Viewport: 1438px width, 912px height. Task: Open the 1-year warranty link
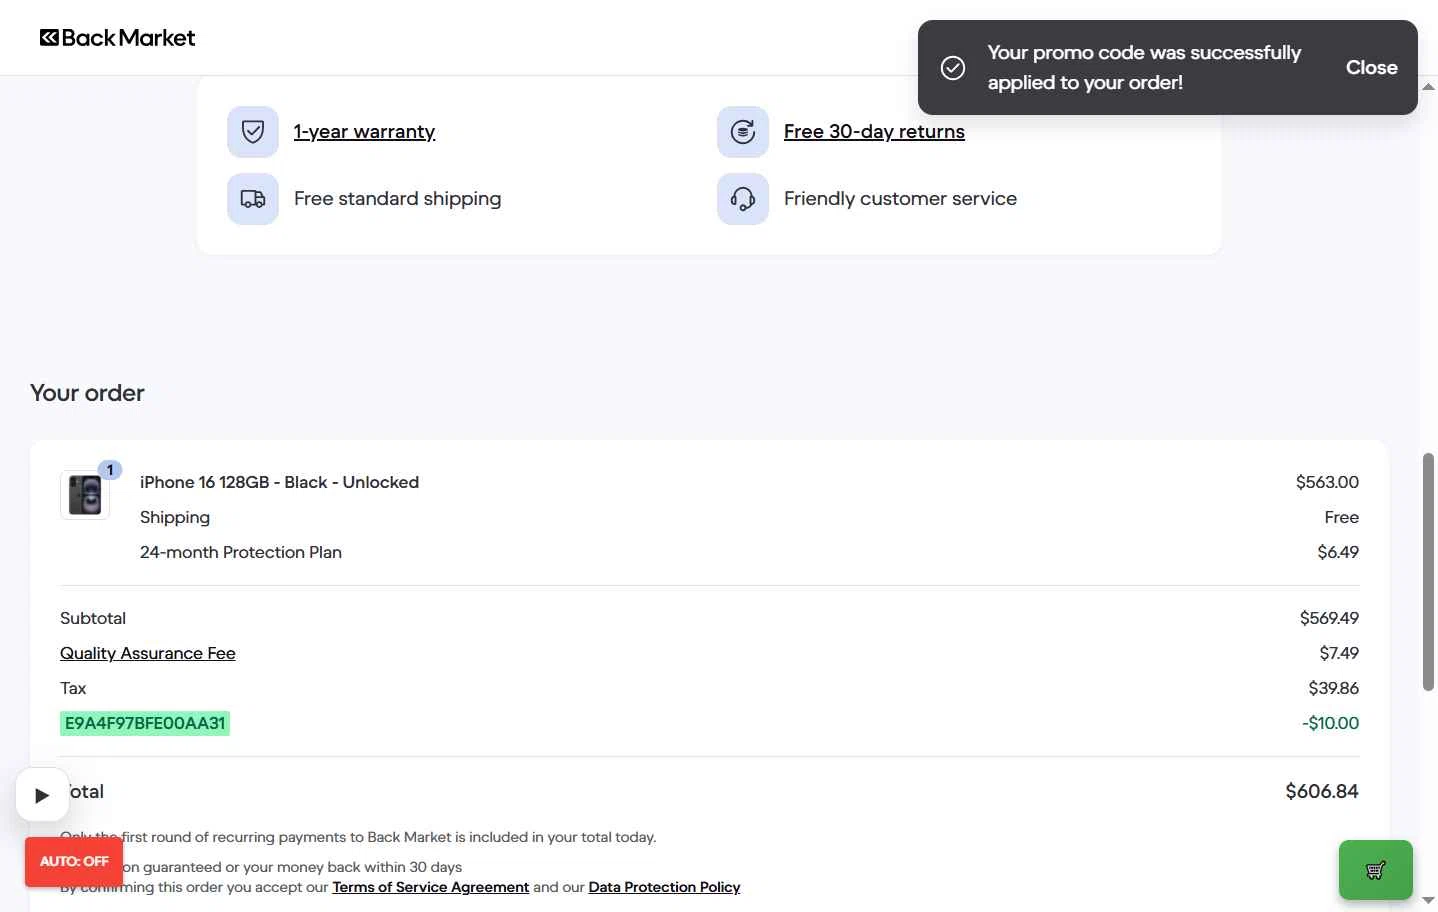364,132
